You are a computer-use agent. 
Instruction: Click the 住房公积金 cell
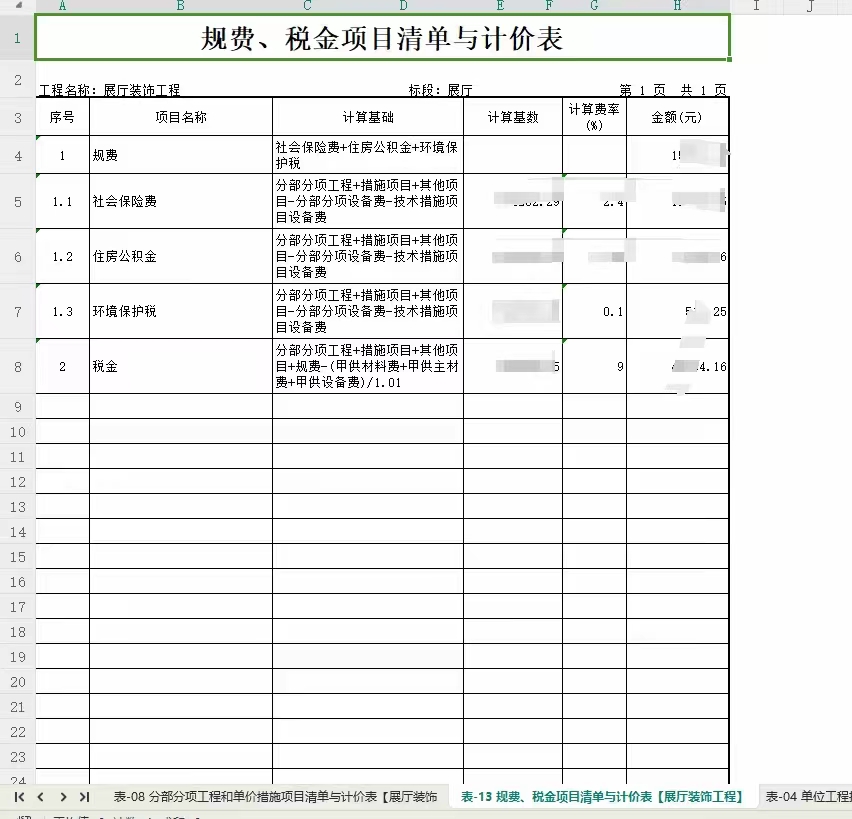pyautogui.click(x=180, y=256)
